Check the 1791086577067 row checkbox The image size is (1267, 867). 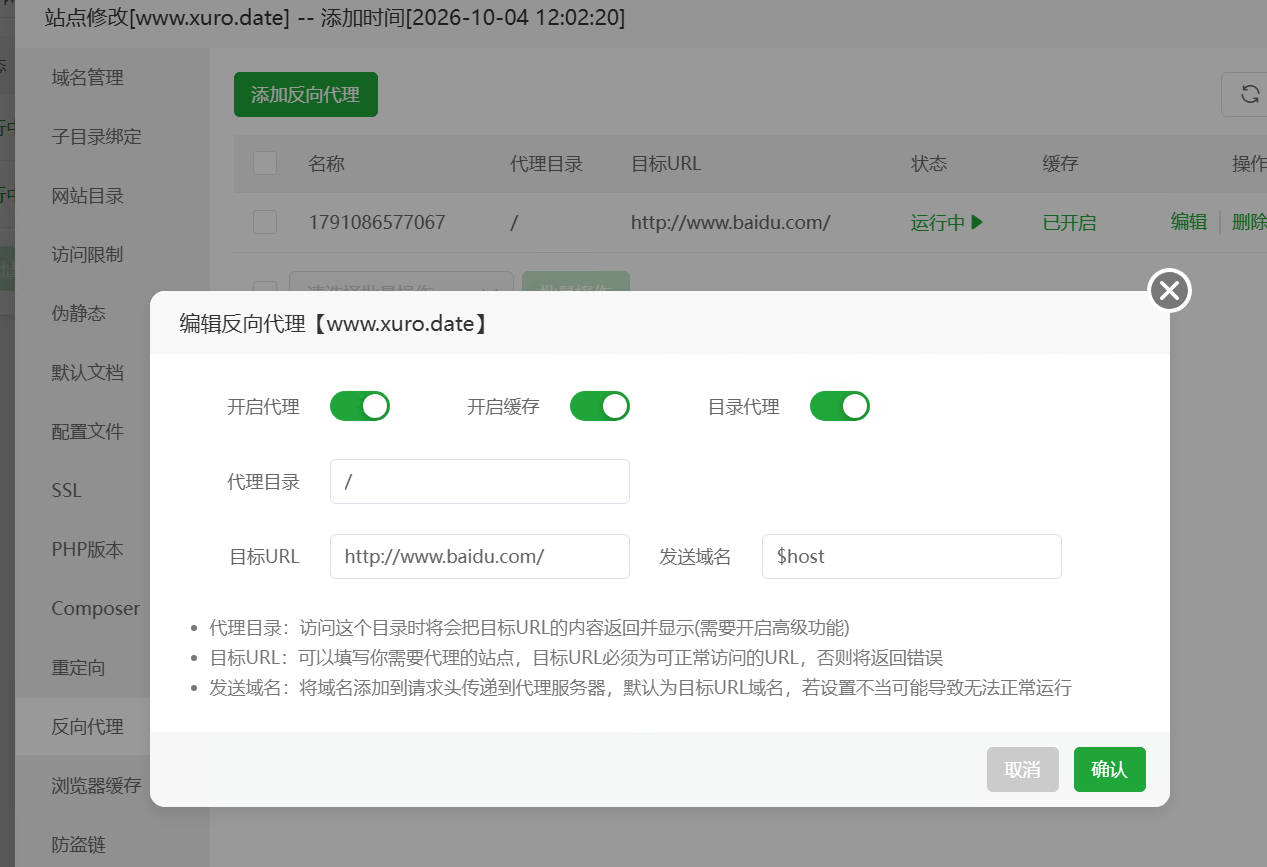pos(265,222)
